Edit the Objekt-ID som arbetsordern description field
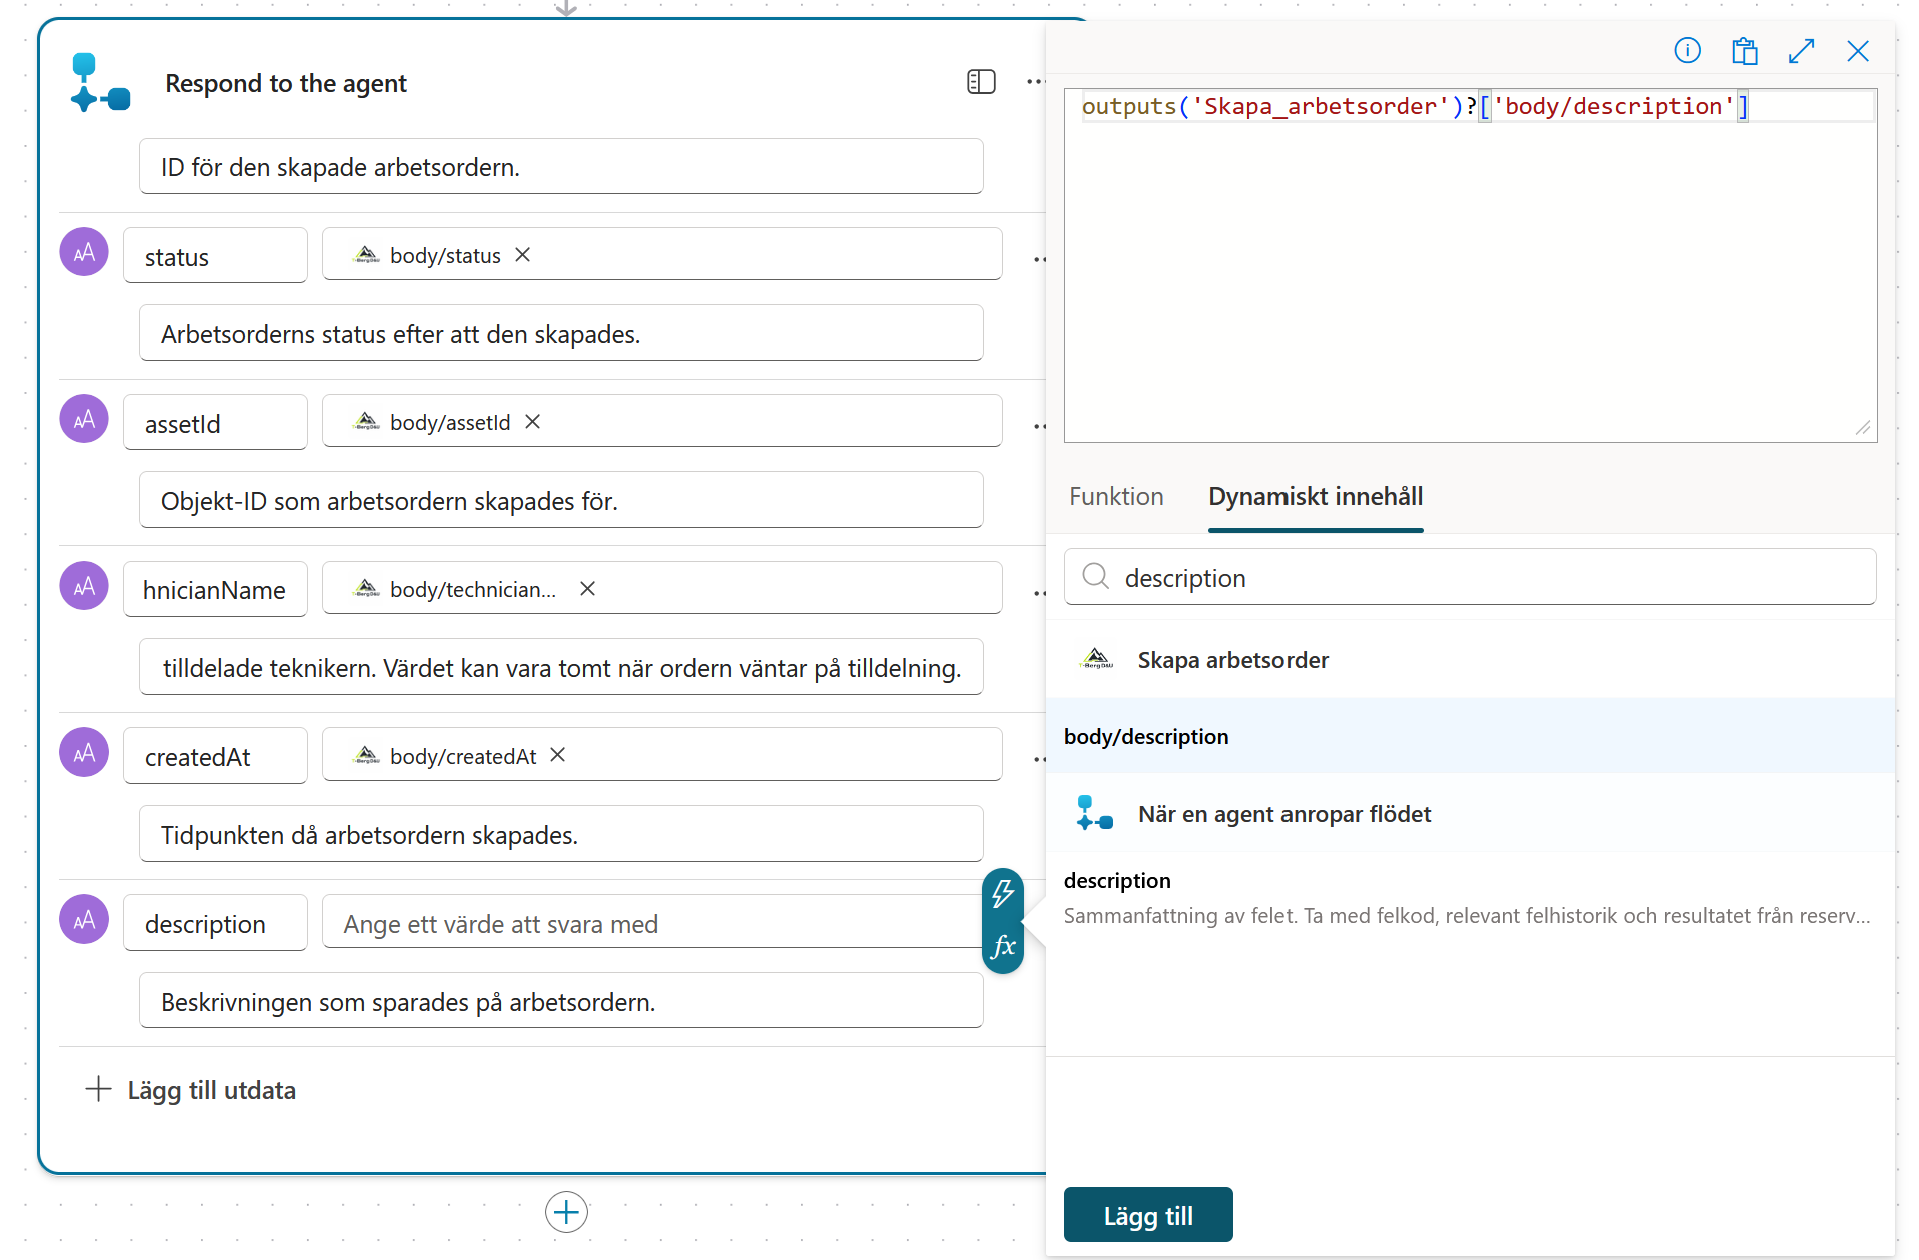Viewport: 1919px width, 1260px height. click(x=561, y=500)
